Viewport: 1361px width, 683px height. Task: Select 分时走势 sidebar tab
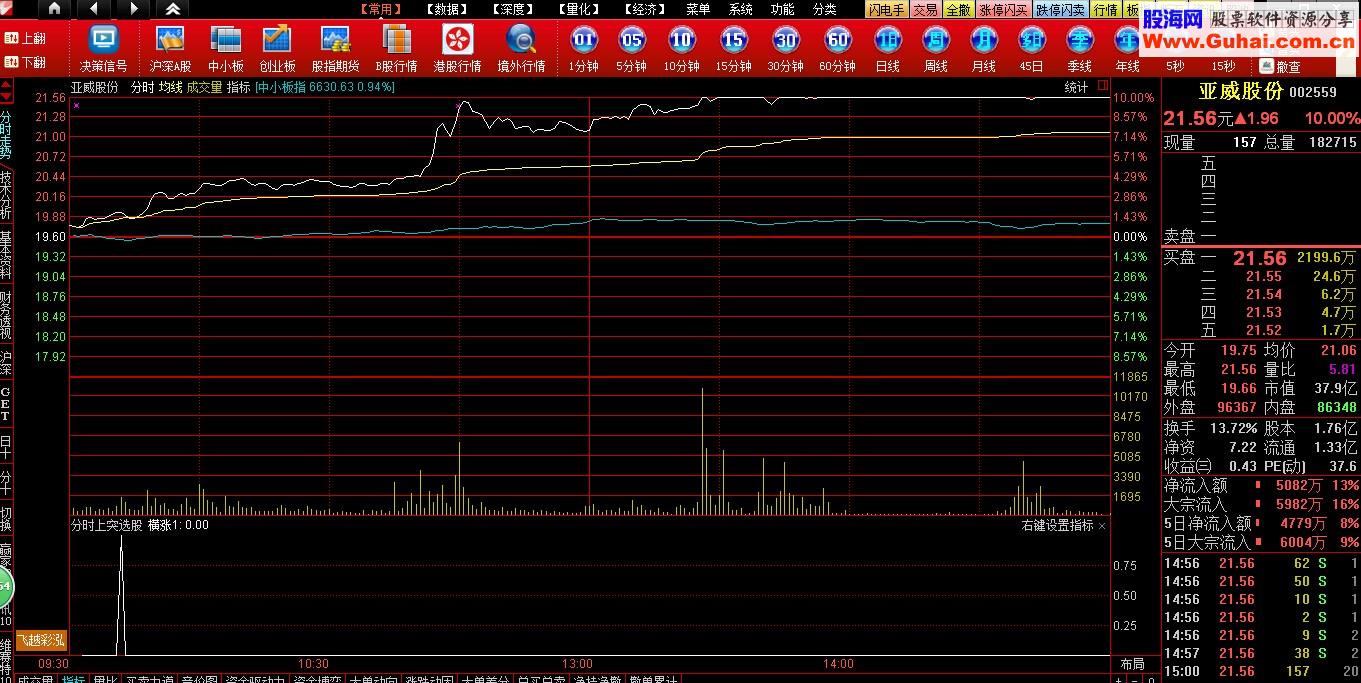point(6,135)
